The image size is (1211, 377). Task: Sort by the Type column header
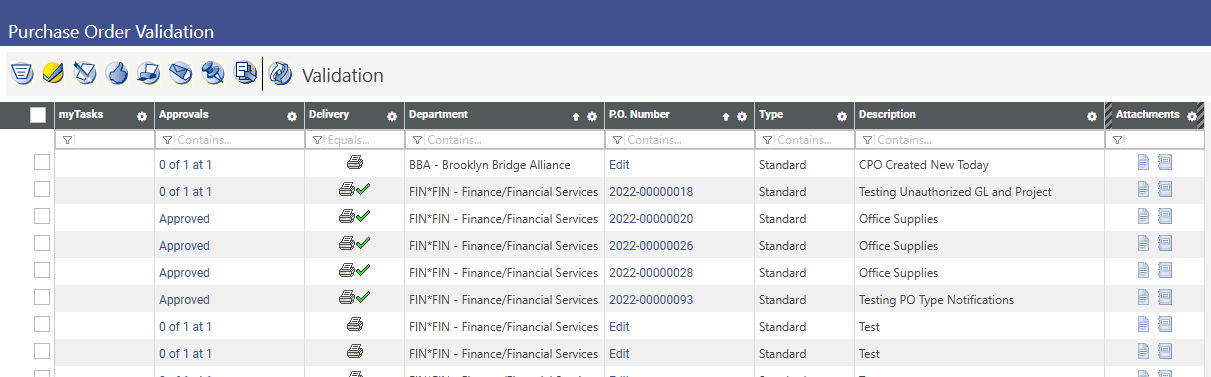coord(771,115)
